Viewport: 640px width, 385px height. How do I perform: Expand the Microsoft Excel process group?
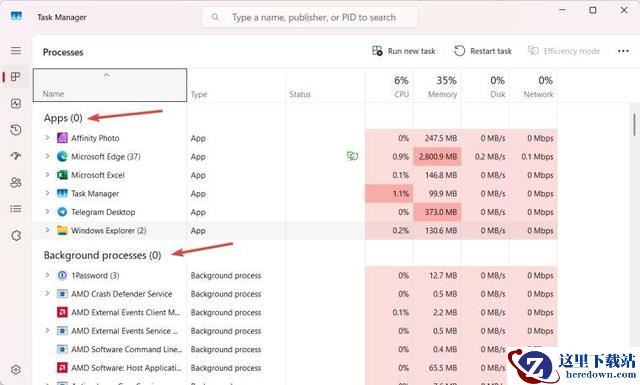(x=47, y=175)
